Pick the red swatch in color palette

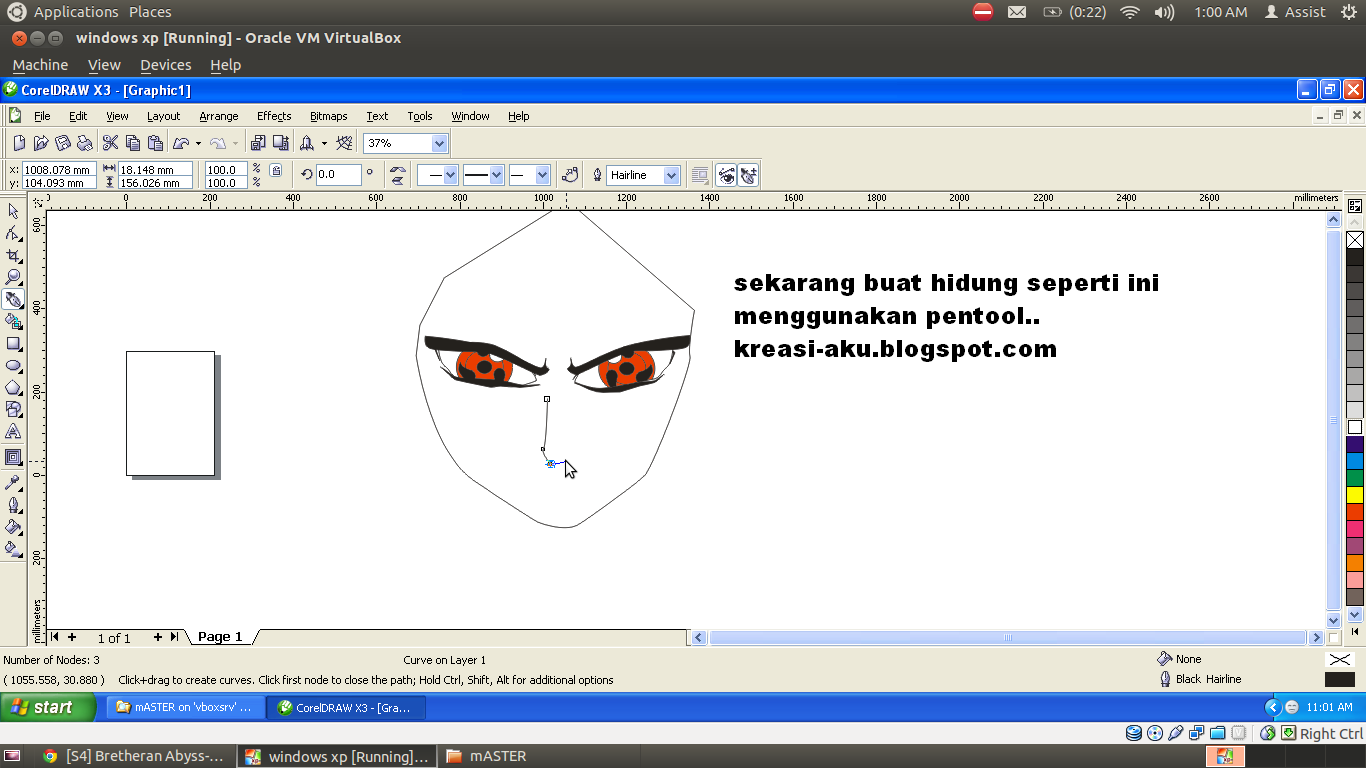(x=1355, y=511)
